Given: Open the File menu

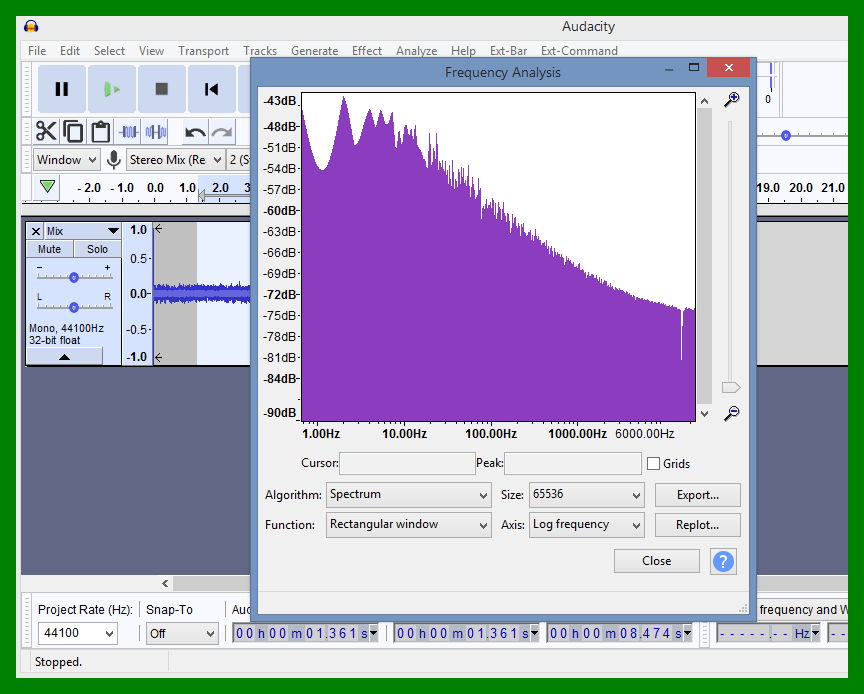Looking at the screenshot, I should (37, 51).
